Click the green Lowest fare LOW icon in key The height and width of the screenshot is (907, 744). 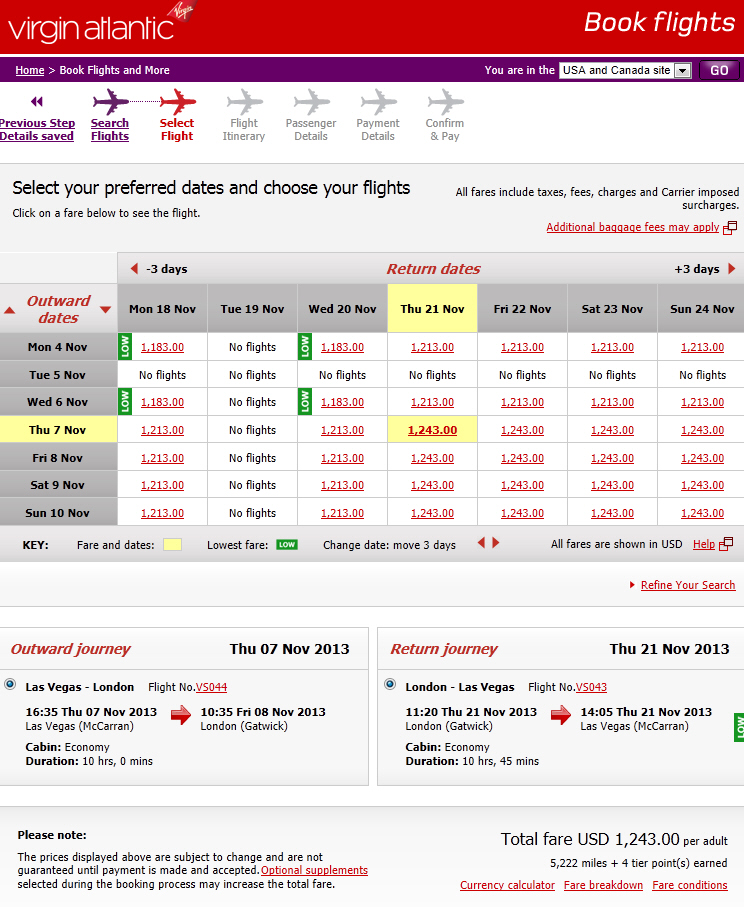pyautogui.click(x=287, y=544)
